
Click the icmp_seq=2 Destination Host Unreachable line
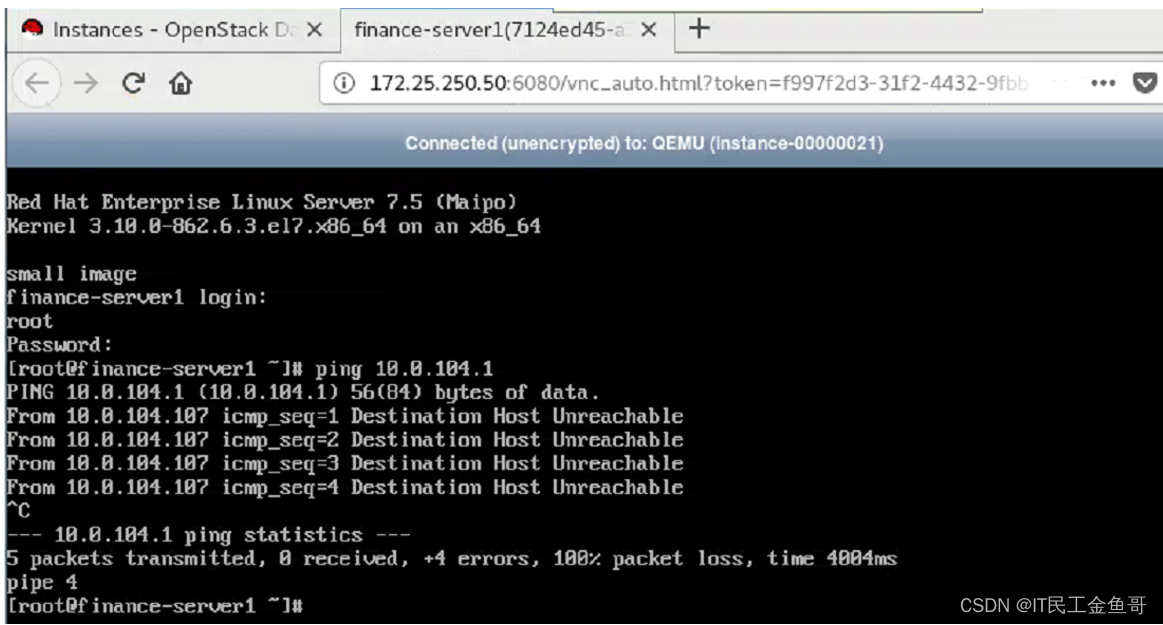pyautogui.click(x=345, y=440)
